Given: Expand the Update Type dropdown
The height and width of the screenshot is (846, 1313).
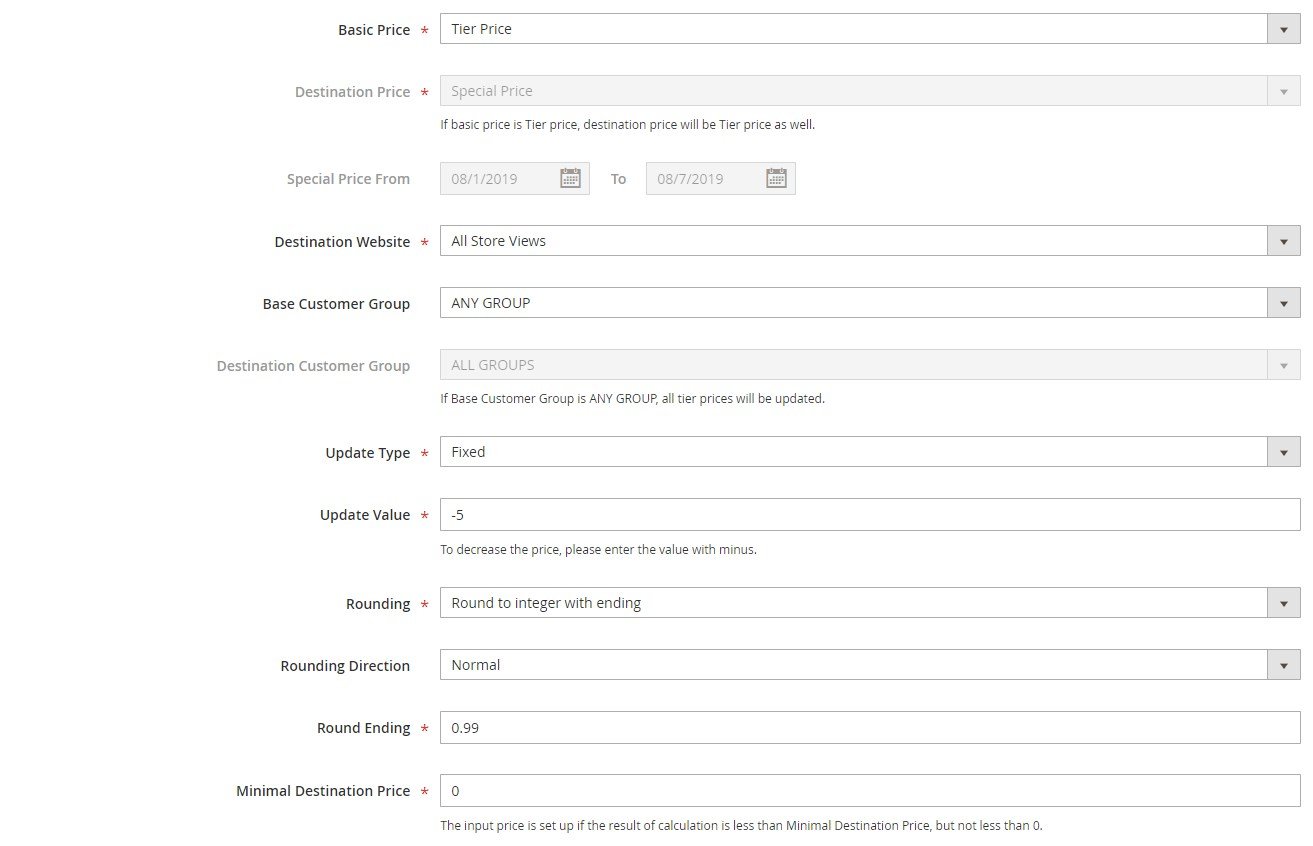Looking at the screenshot, I should point(870,452).
